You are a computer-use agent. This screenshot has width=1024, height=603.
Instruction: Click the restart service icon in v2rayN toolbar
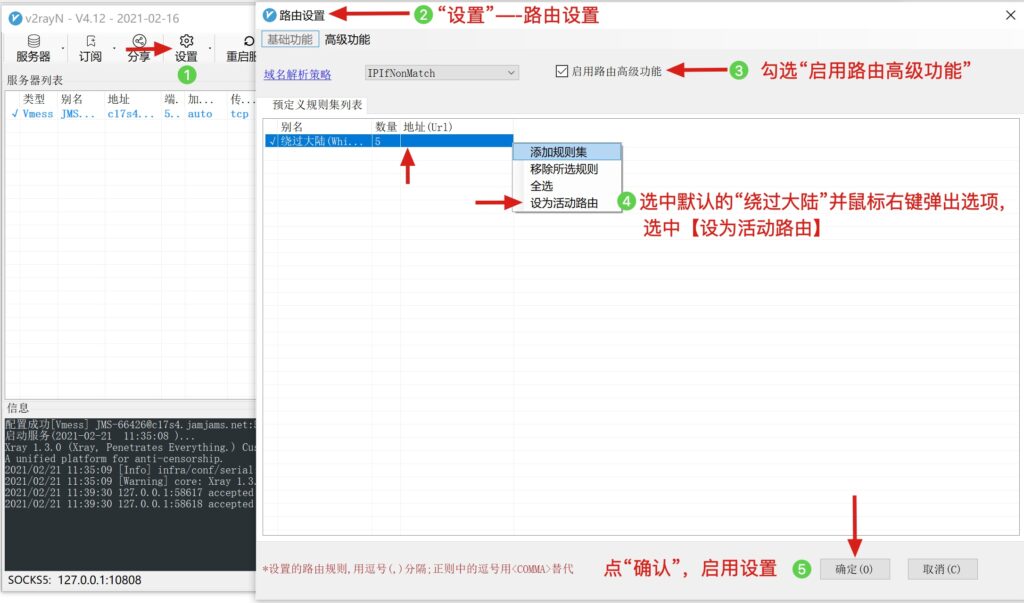(248, 41)
